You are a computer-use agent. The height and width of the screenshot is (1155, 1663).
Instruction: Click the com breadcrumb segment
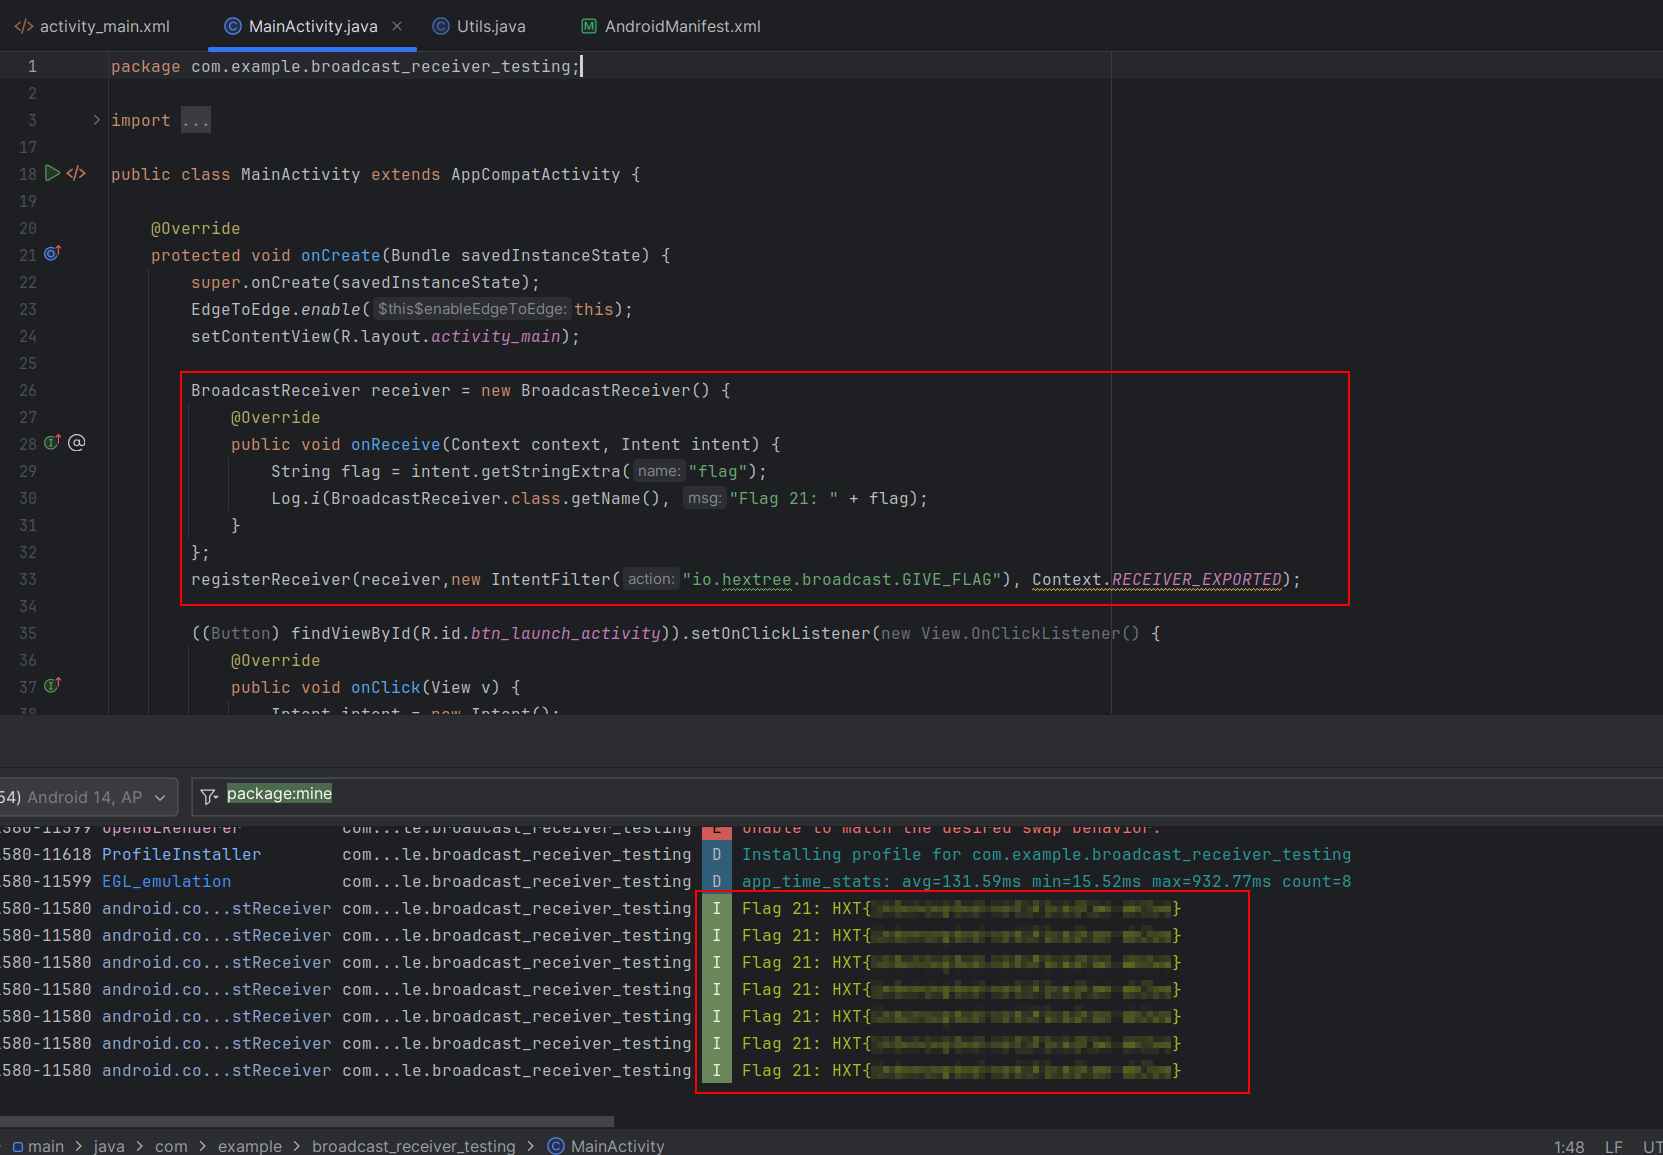171,1146
